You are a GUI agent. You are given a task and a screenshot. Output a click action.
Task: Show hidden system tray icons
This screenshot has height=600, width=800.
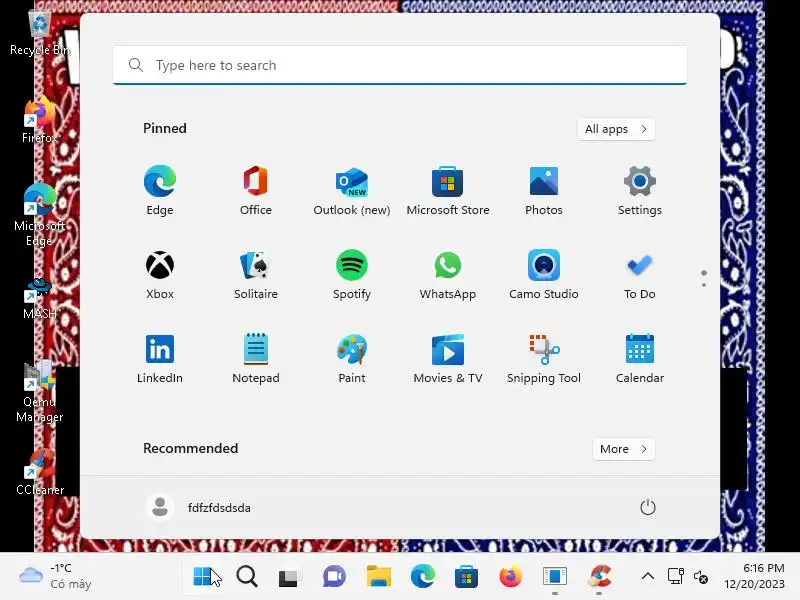pyautogui.click(x=647, y=577)
